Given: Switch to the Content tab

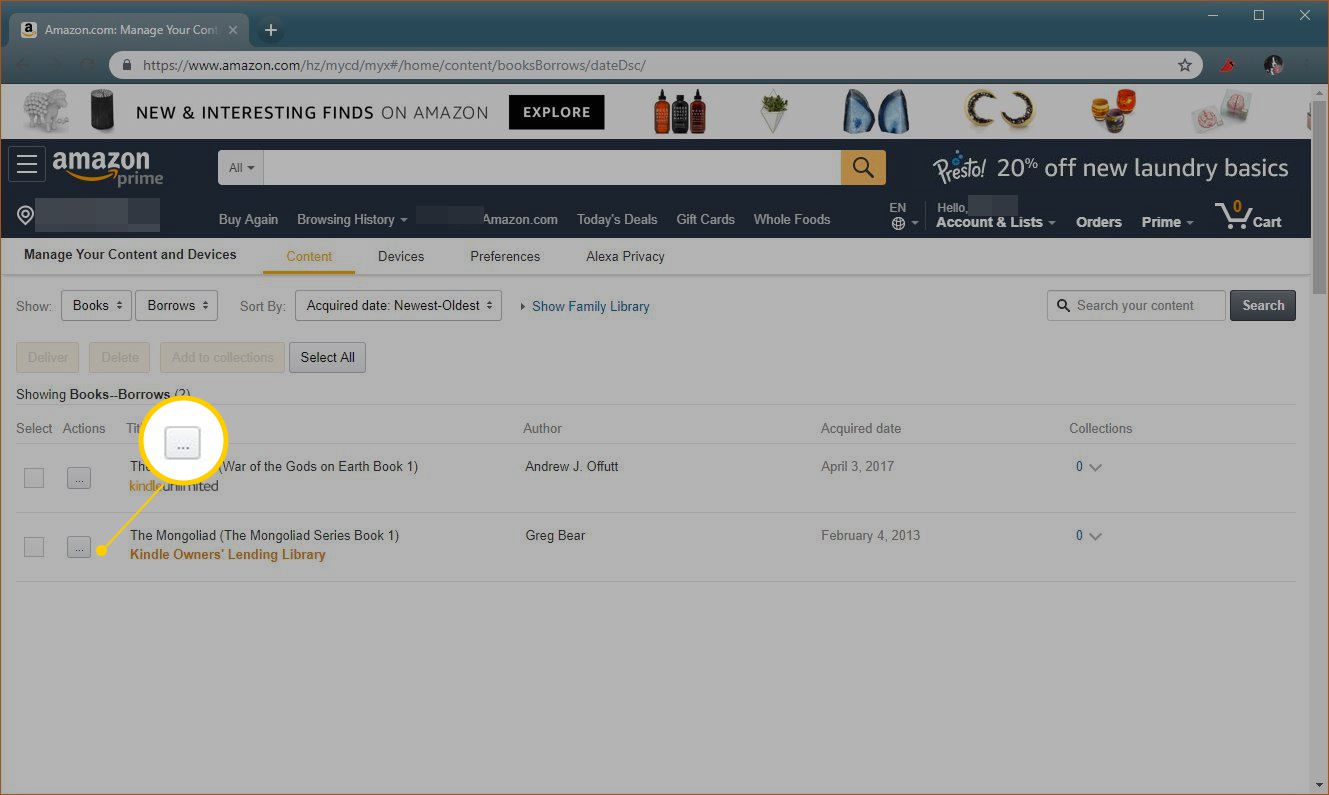Looking at the screenshot, I should tap(309, 256).
